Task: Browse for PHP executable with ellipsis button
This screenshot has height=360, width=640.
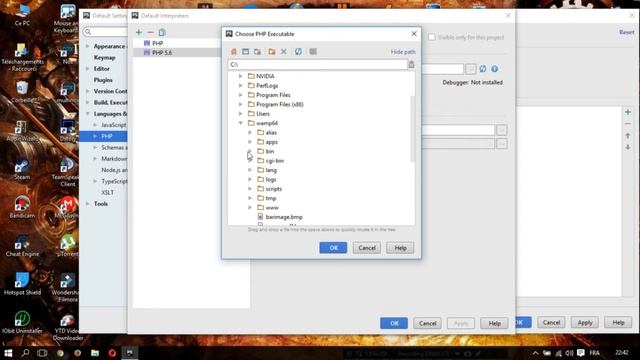Action: pyautogui.click(x=471, y=69)
